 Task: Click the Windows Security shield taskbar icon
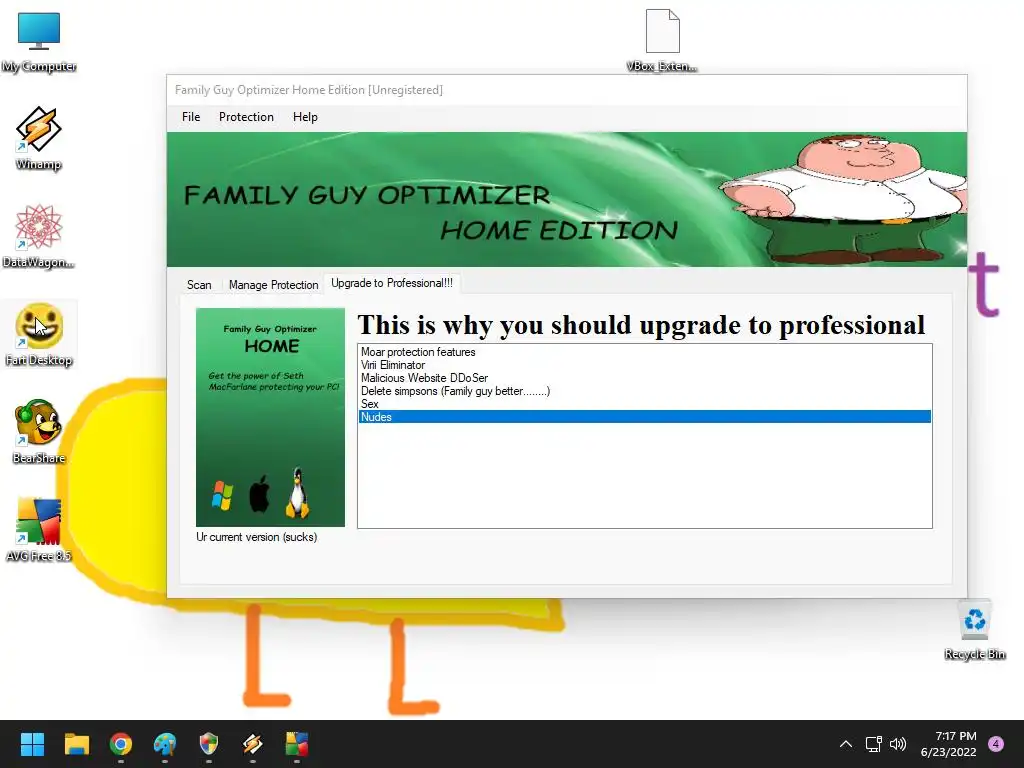coord(208,744)
